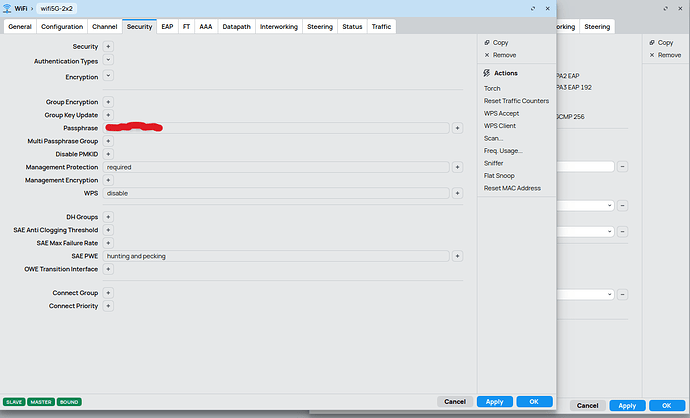Select the FT tab
The width and height of the screenshot is (690, 418).
coord(187,26)
